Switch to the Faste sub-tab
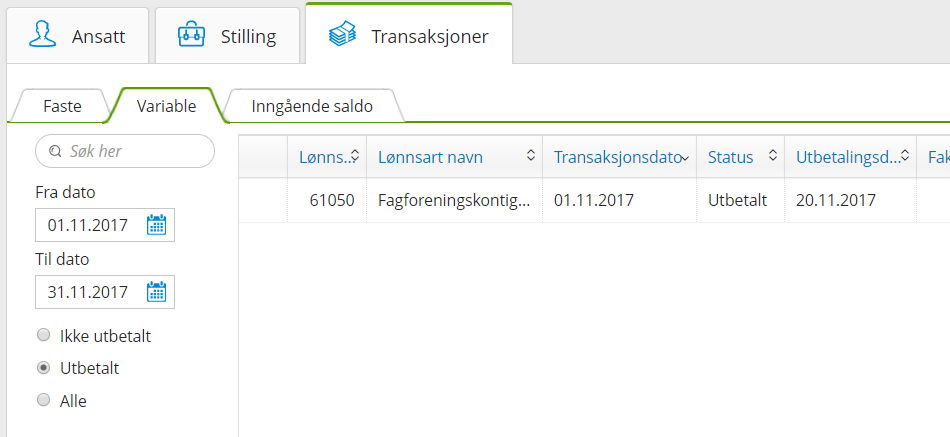 click(x=62, y=105)
